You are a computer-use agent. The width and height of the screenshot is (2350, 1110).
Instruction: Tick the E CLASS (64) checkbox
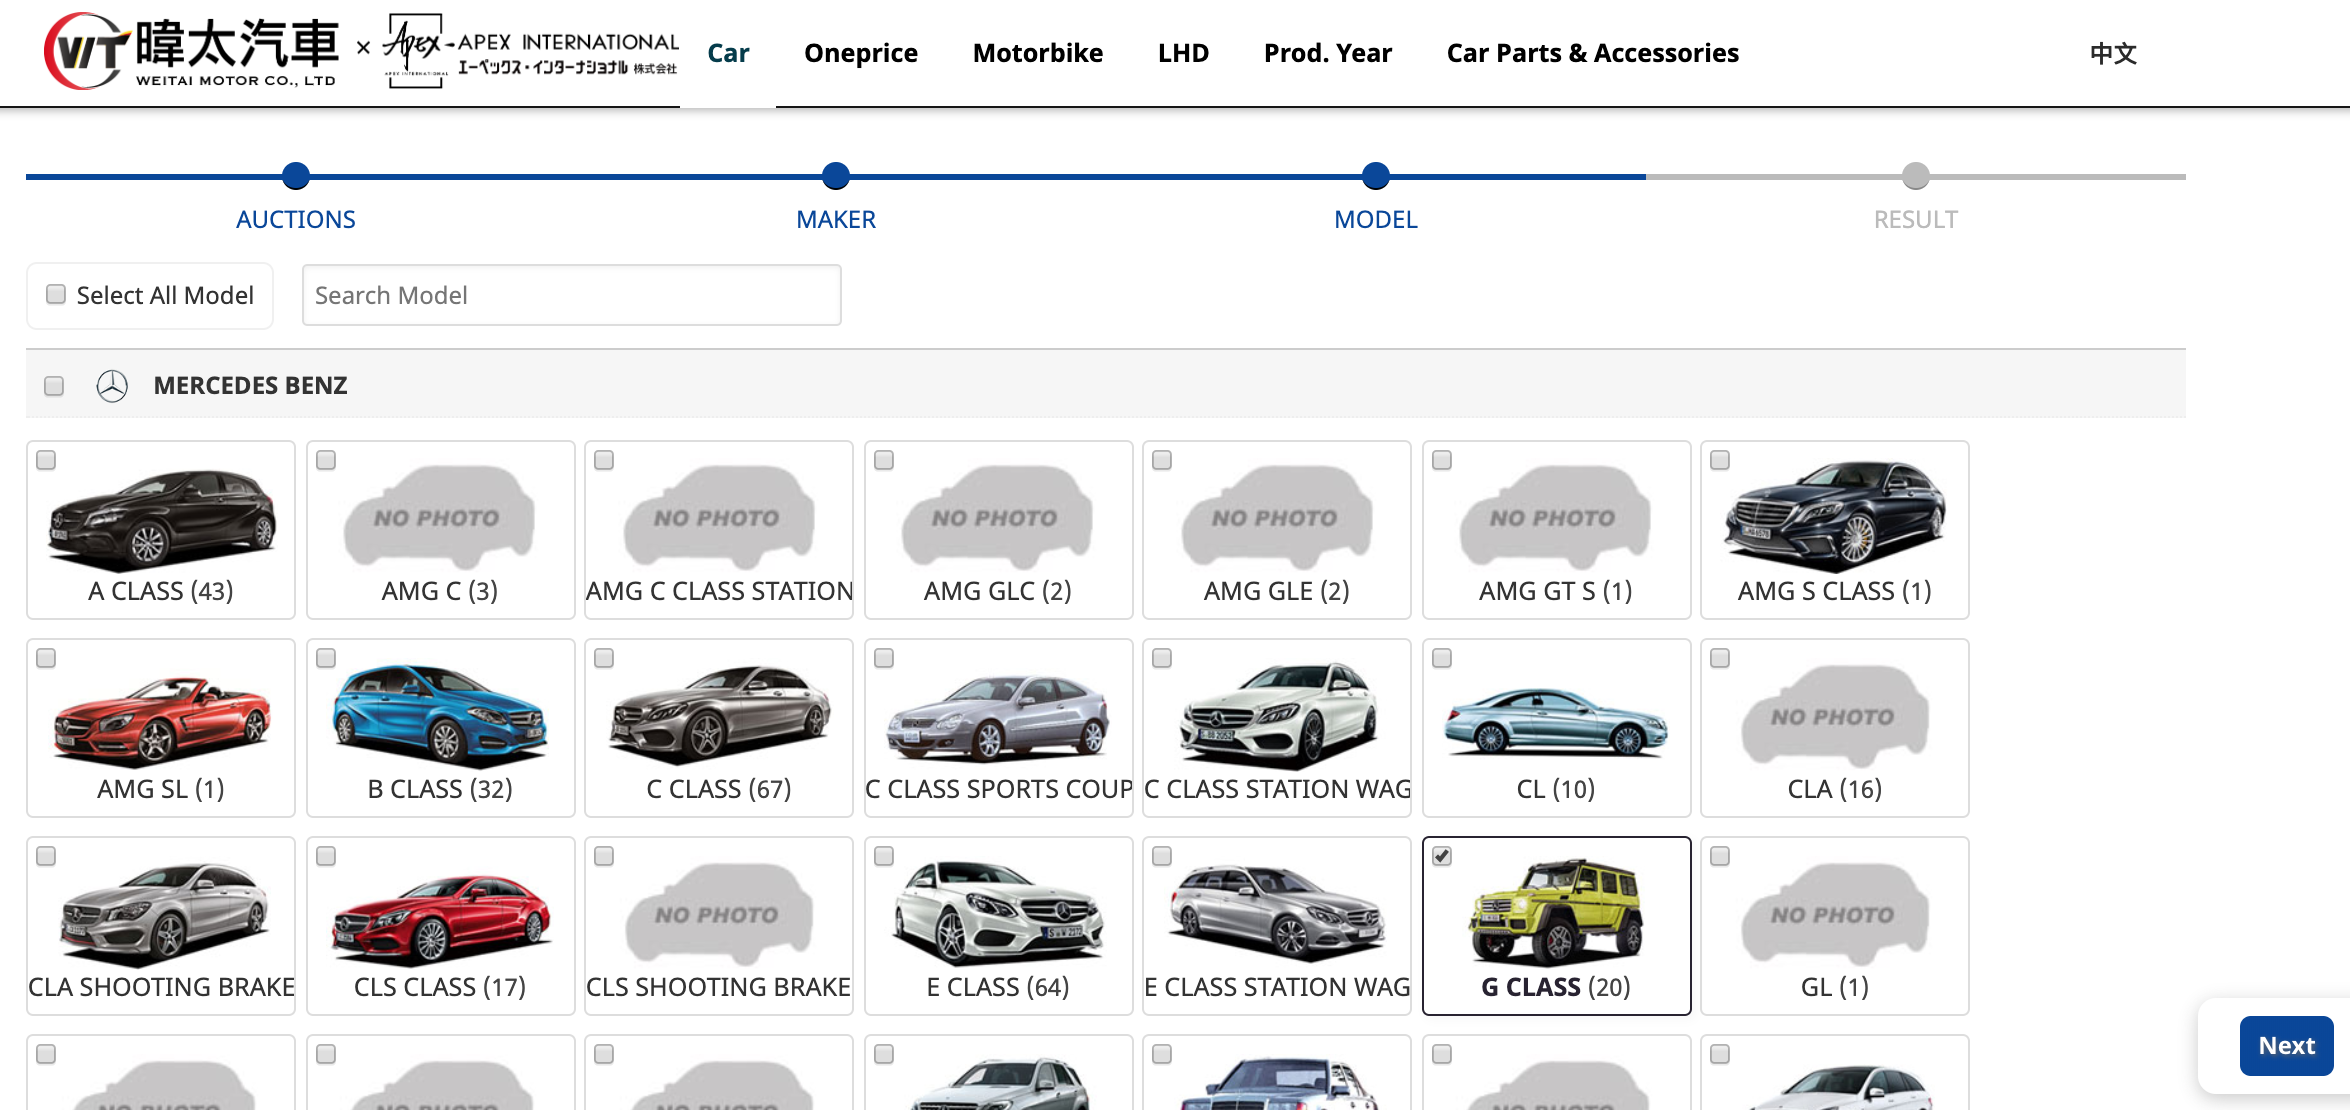click(884, 856)
